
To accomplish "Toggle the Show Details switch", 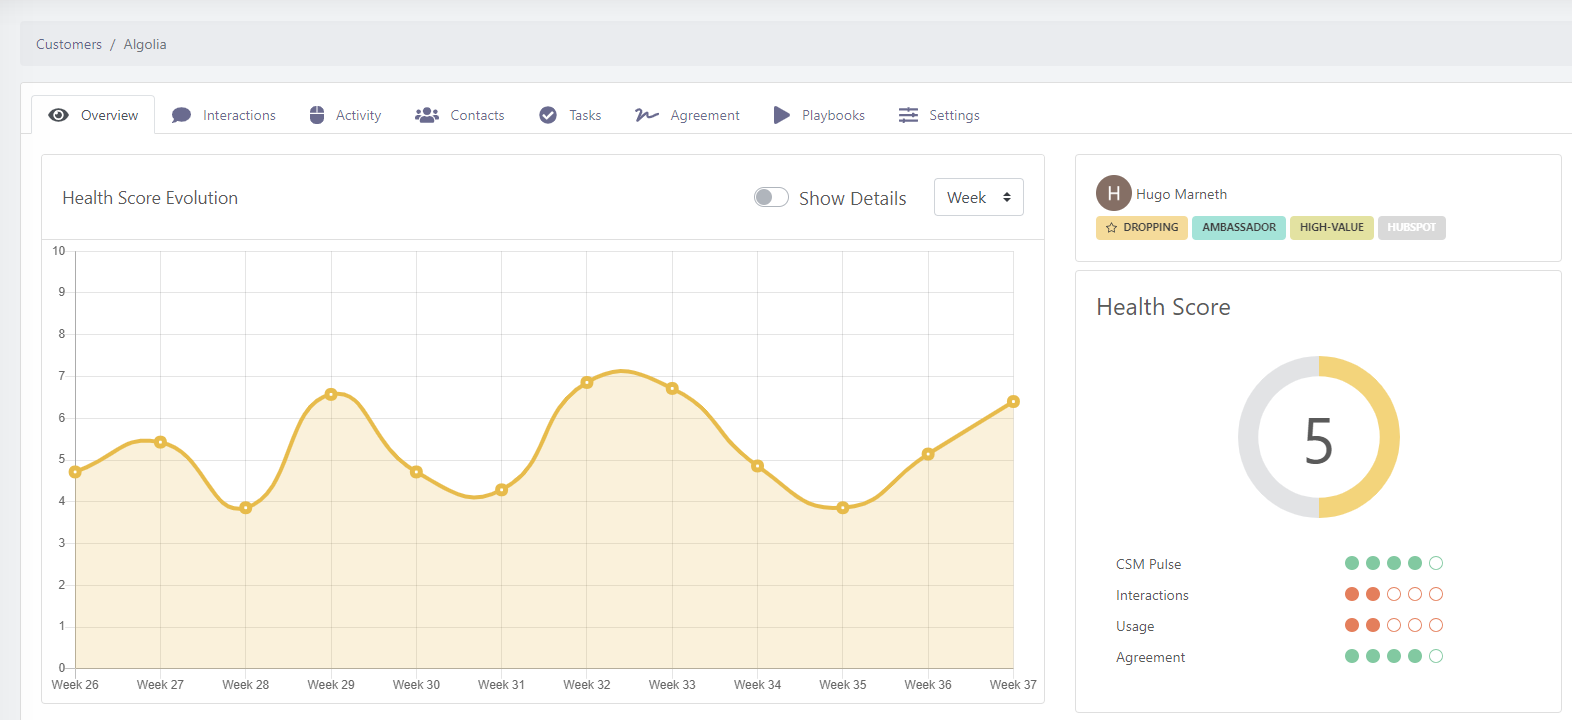I will pyautogui.click(x=771, y=197).
